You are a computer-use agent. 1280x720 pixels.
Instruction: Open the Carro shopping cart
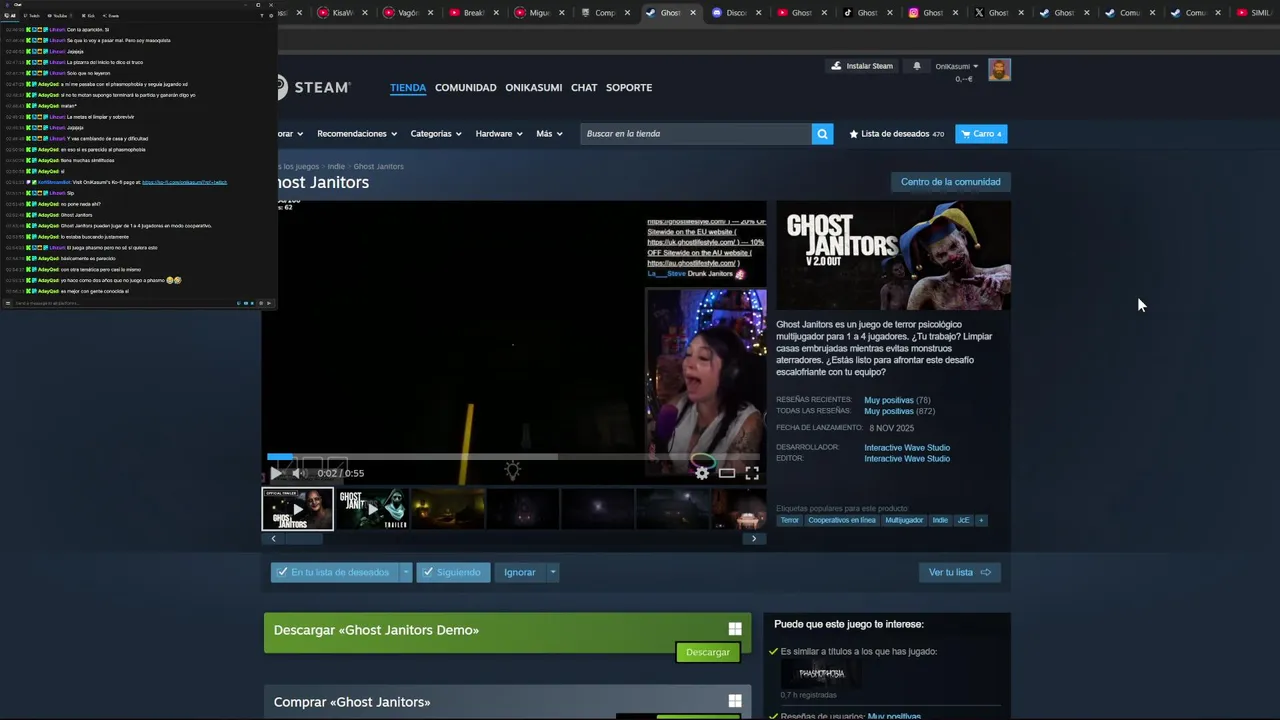[x=981, y=134]
